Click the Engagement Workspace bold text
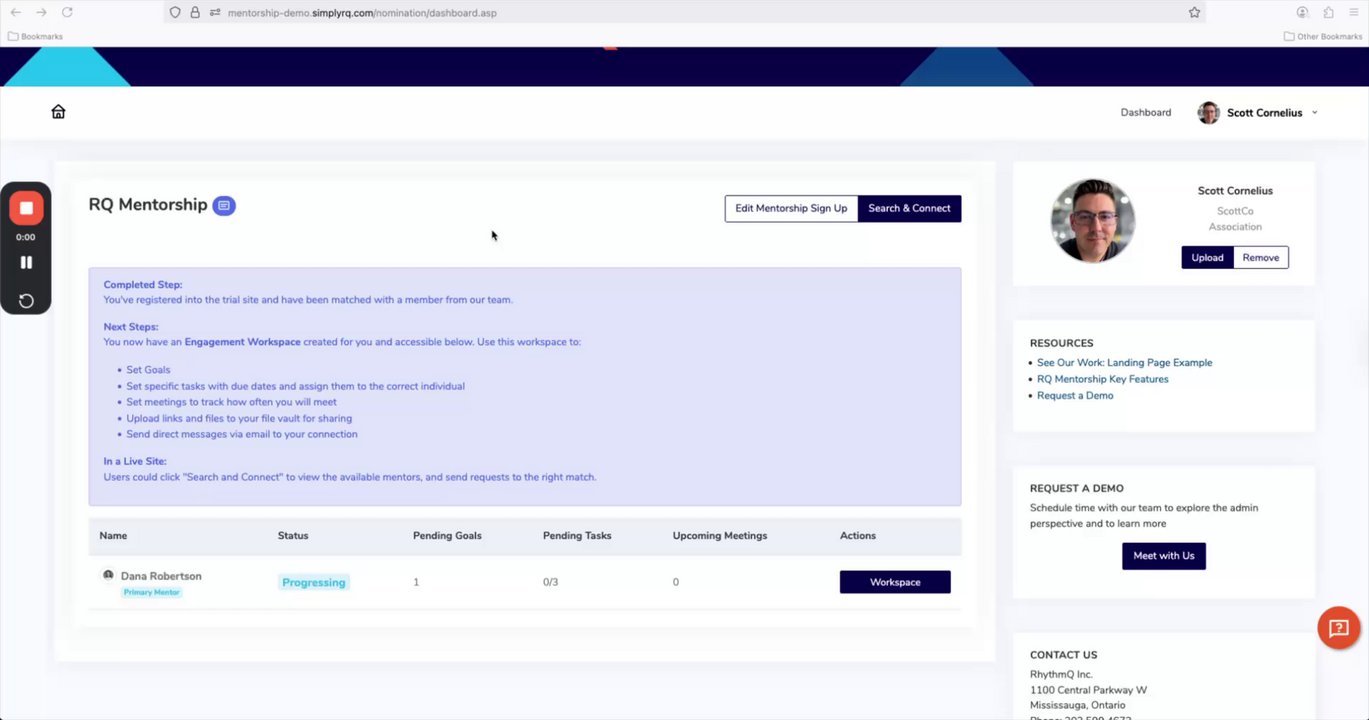This screenshot has height=720, width=1369. click(242, 342)
